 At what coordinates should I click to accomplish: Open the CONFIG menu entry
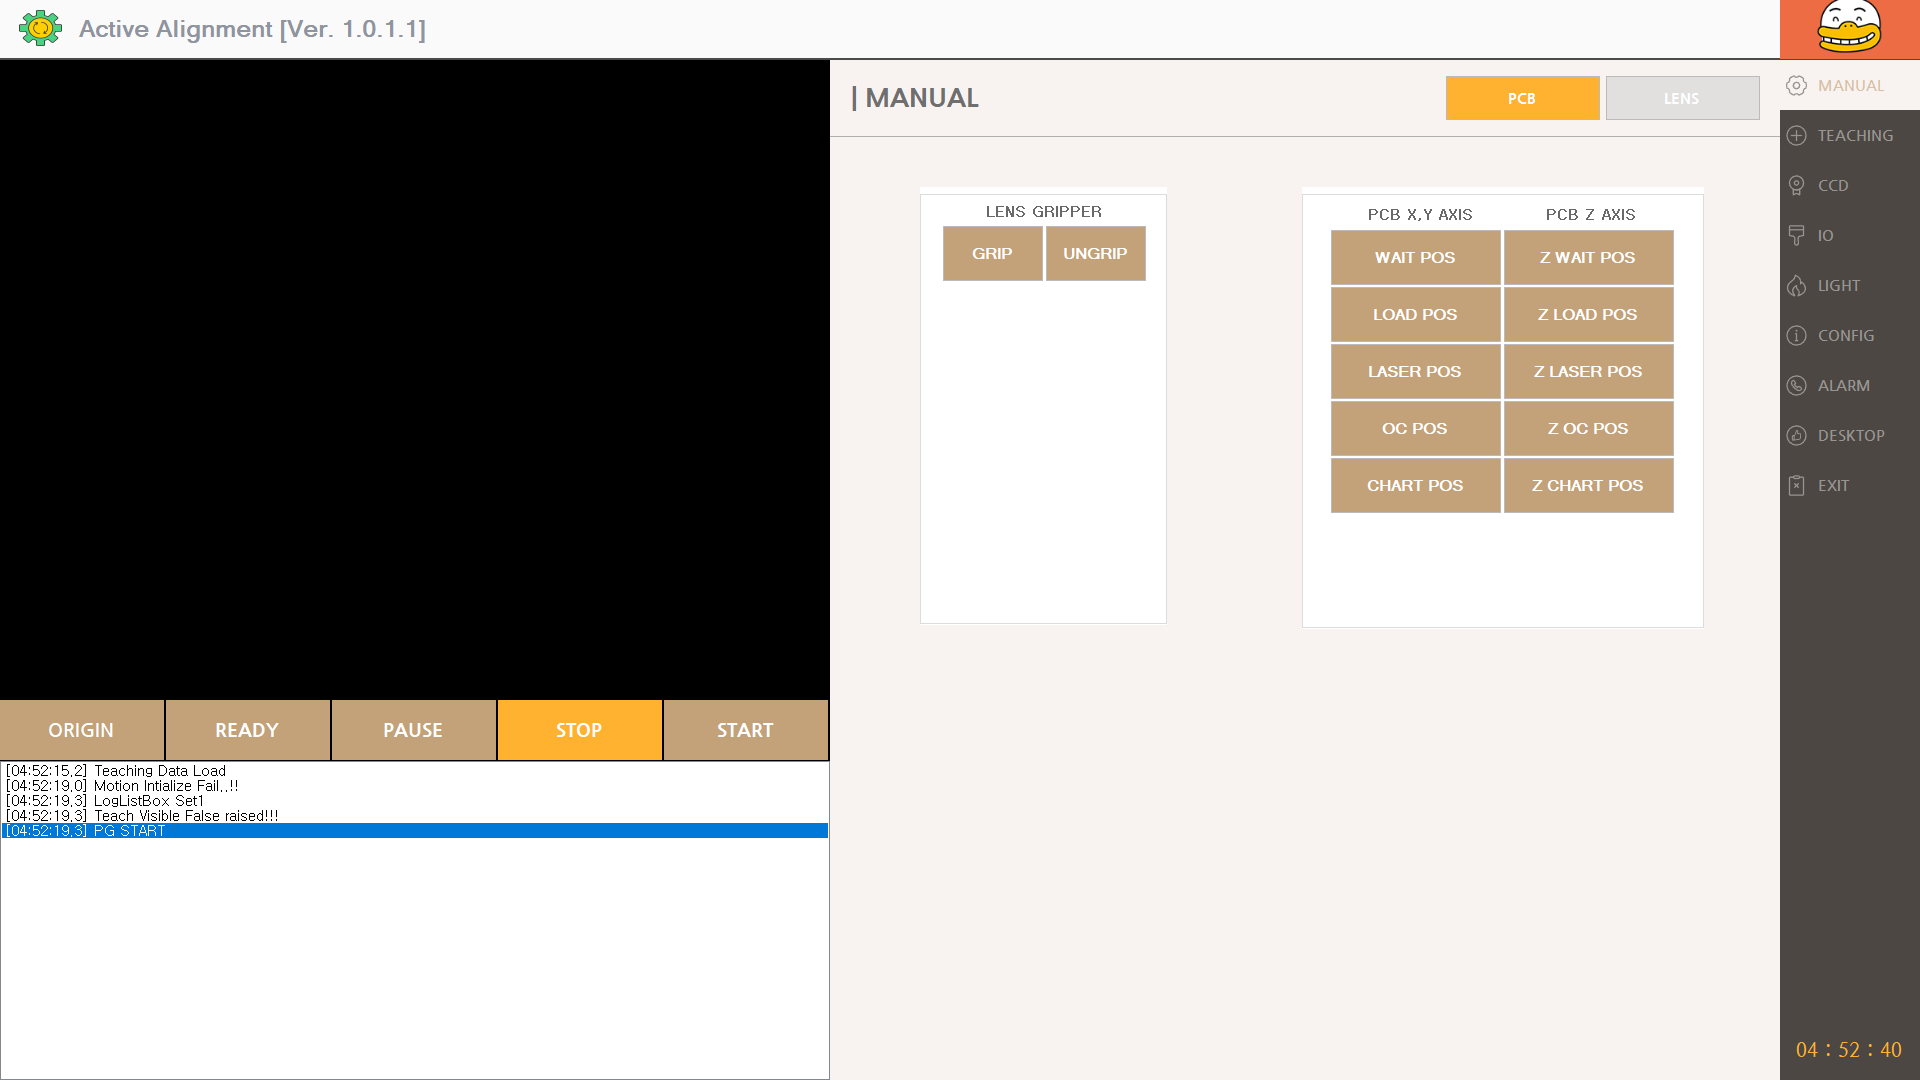click(1850, 336)
